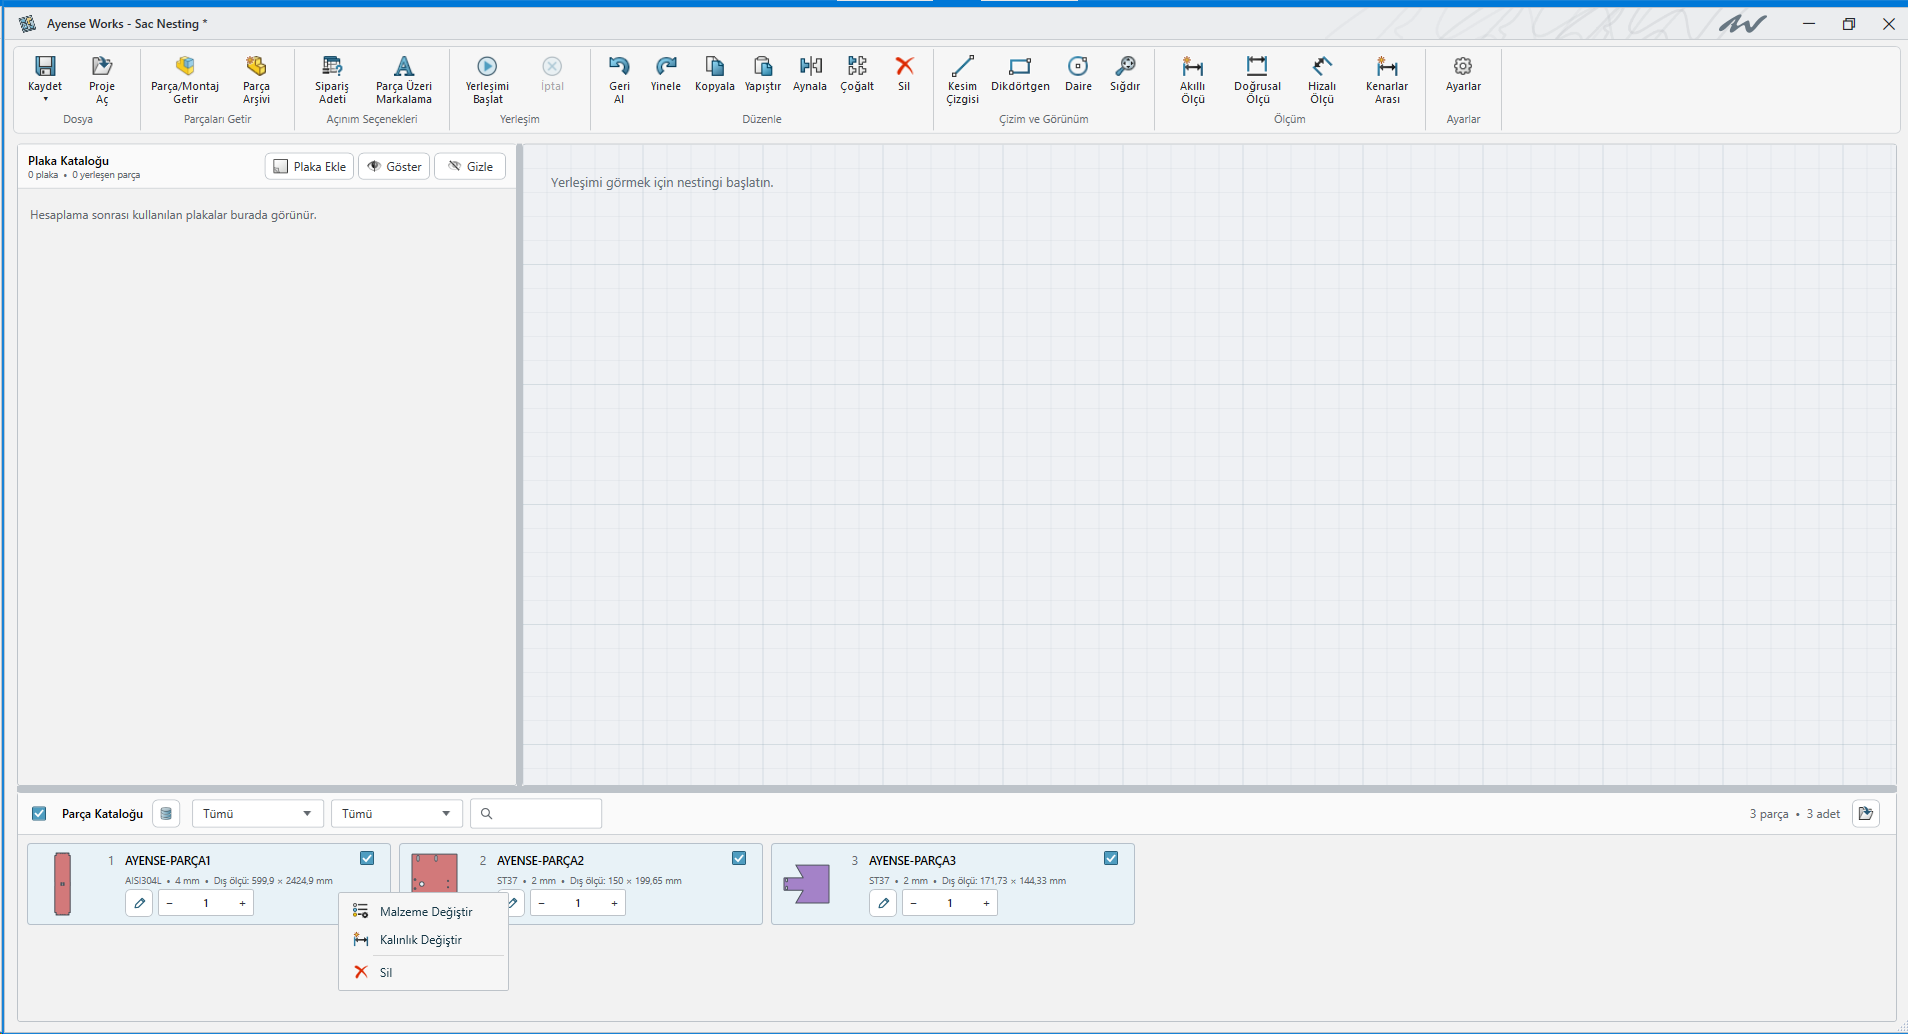Click the Gizle hide button
1908x1034 pixels.
[x=470, y=166]
